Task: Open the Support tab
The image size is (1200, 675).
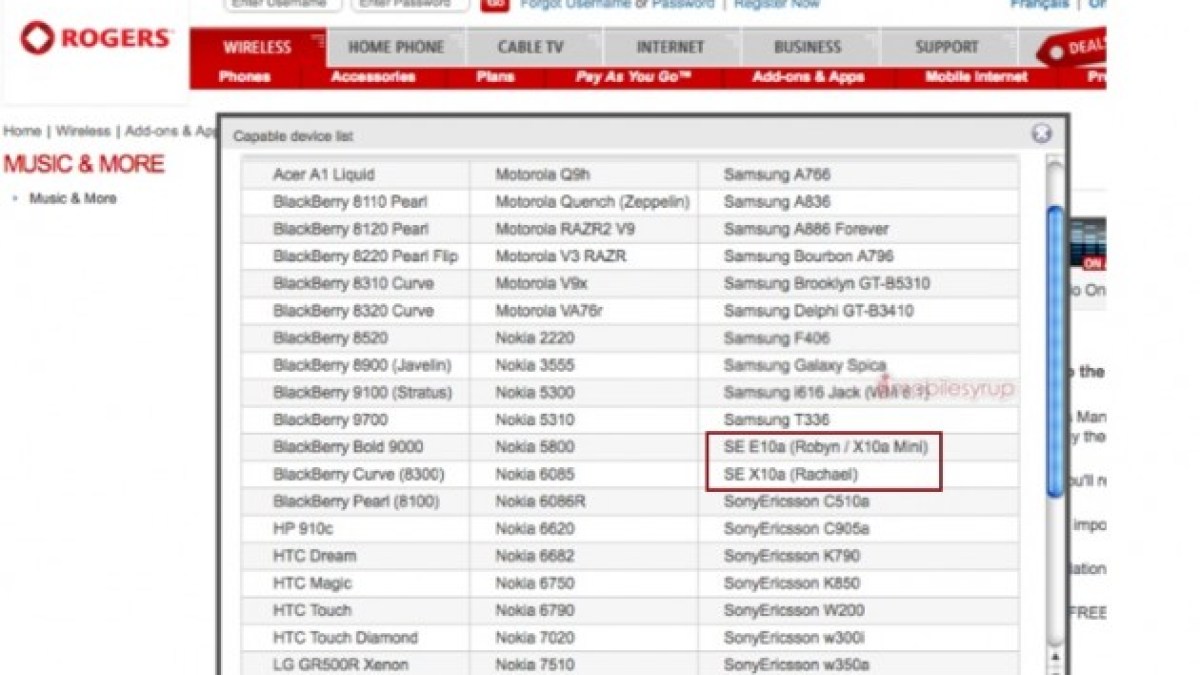Action: tap(946, 47)
